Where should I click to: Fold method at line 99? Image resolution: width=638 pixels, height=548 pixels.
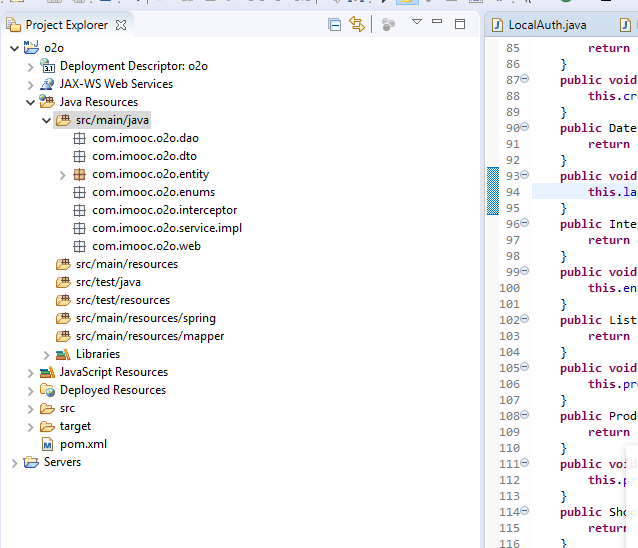tap(525, 271)
